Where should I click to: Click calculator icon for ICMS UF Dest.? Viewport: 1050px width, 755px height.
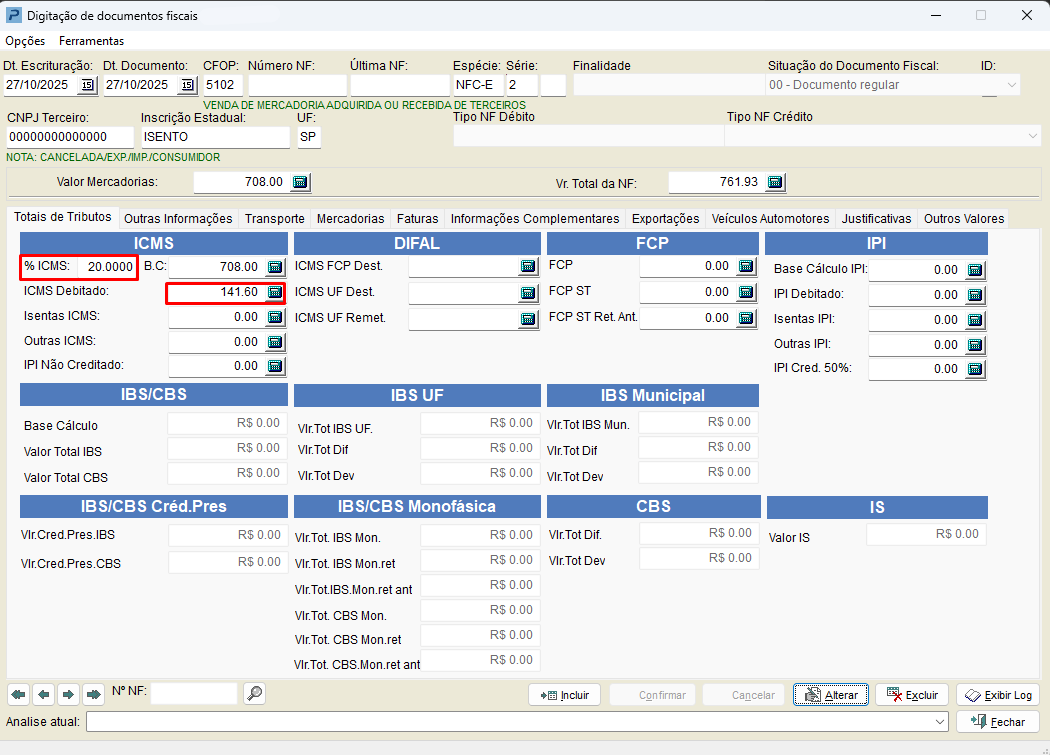coord(528,293)
